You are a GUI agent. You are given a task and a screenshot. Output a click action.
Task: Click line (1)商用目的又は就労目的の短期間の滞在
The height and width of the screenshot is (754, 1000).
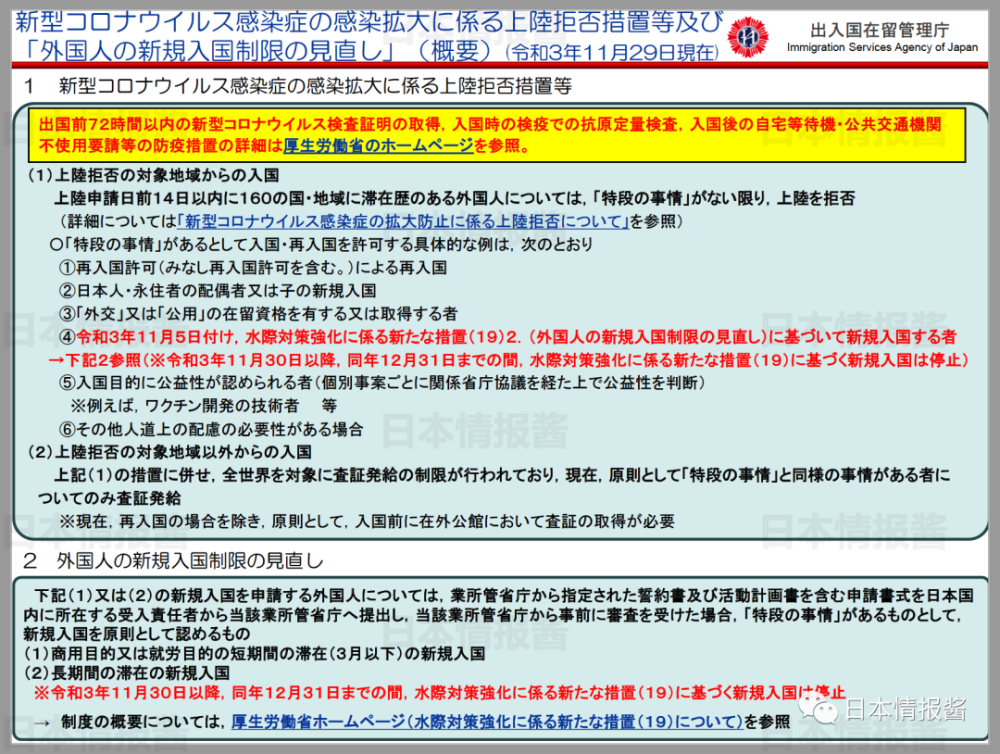[254, 654]
